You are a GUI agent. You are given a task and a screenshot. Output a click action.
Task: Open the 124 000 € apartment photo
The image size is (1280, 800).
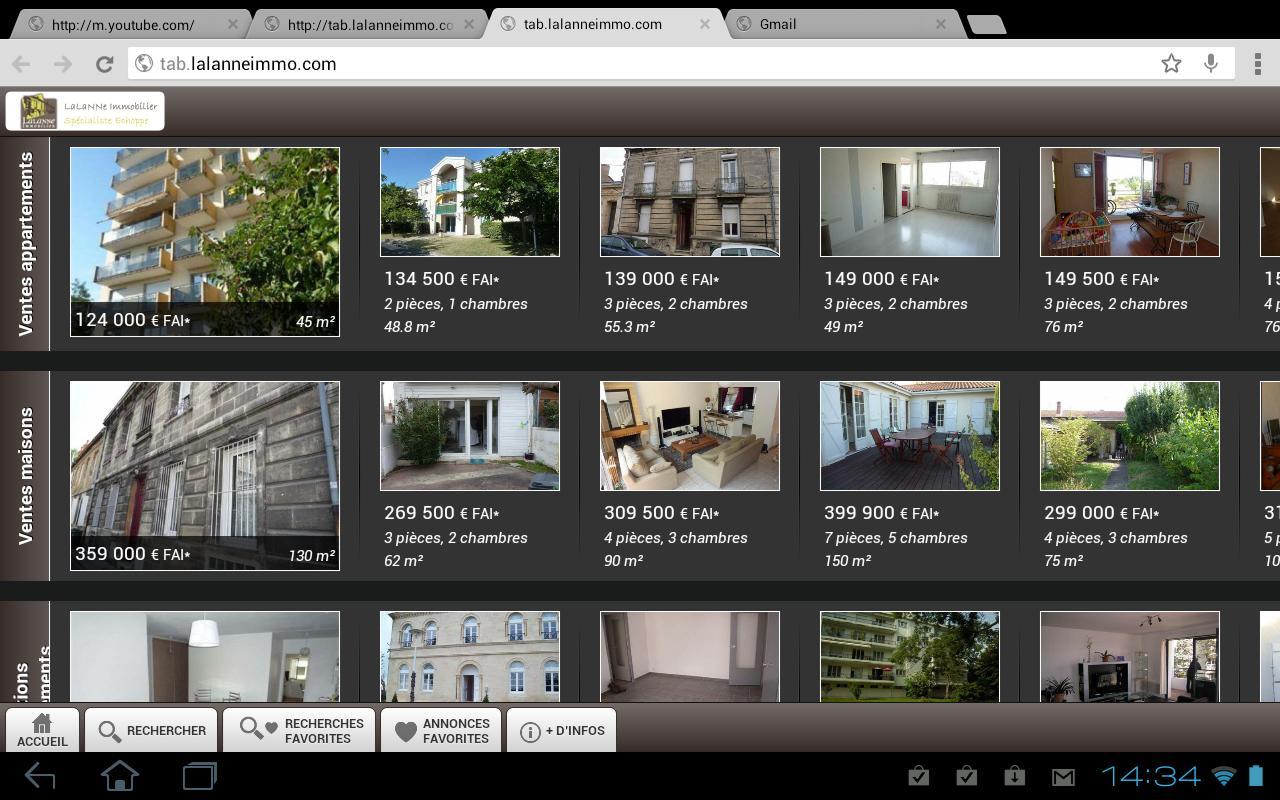(x=205, y=242)
